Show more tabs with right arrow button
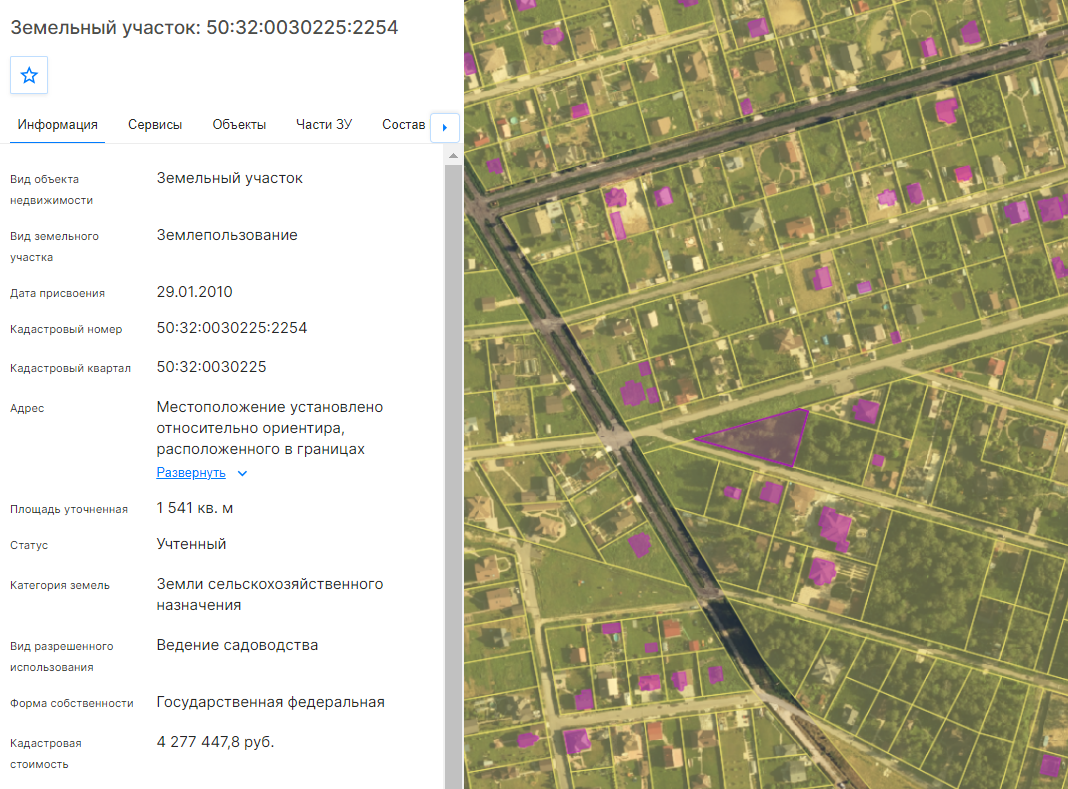The image size is (1068, 789). [445, 127]
